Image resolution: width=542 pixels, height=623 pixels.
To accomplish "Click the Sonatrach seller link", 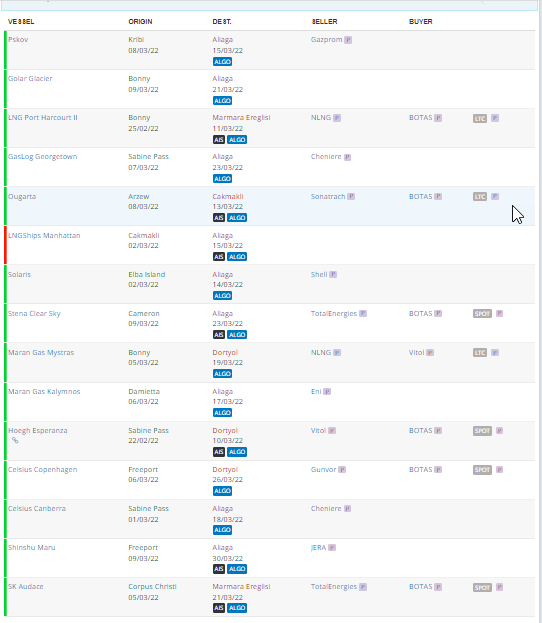I will click(328, 196).
